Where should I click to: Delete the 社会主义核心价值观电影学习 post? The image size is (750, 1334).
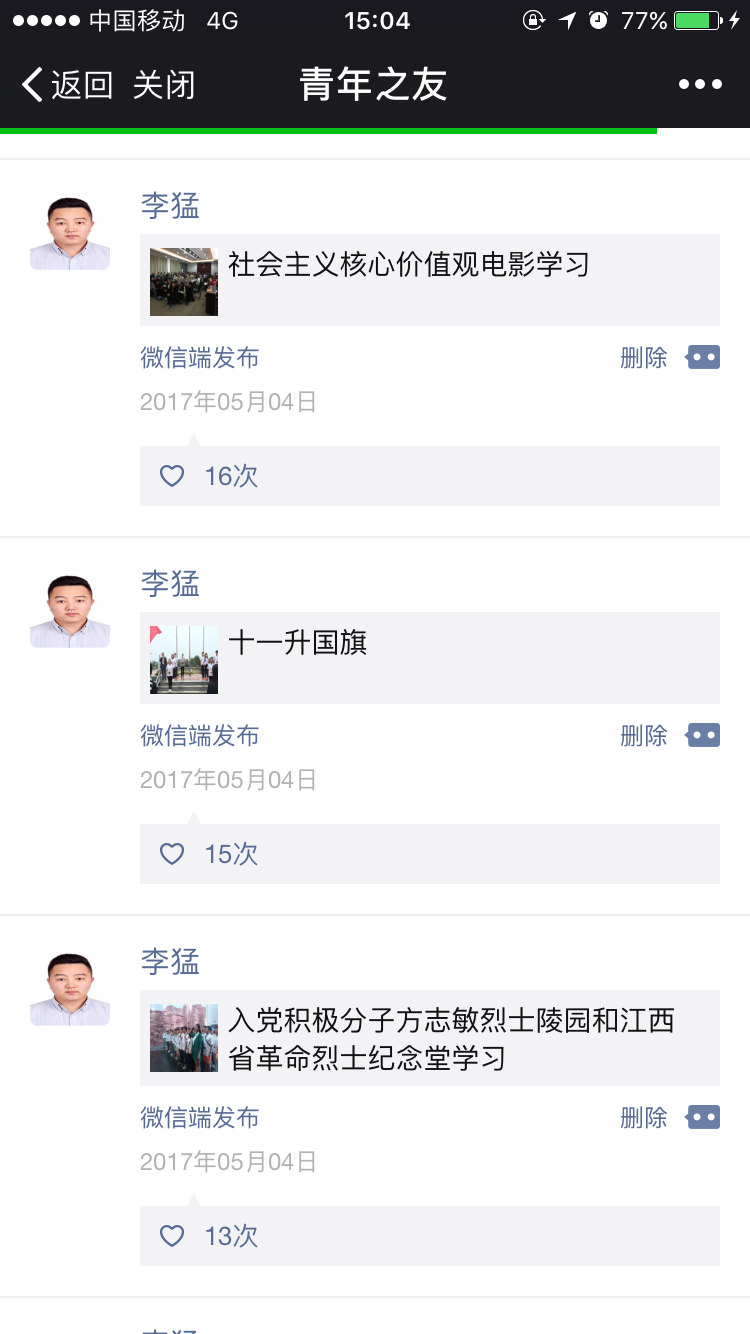click(643, 358)
